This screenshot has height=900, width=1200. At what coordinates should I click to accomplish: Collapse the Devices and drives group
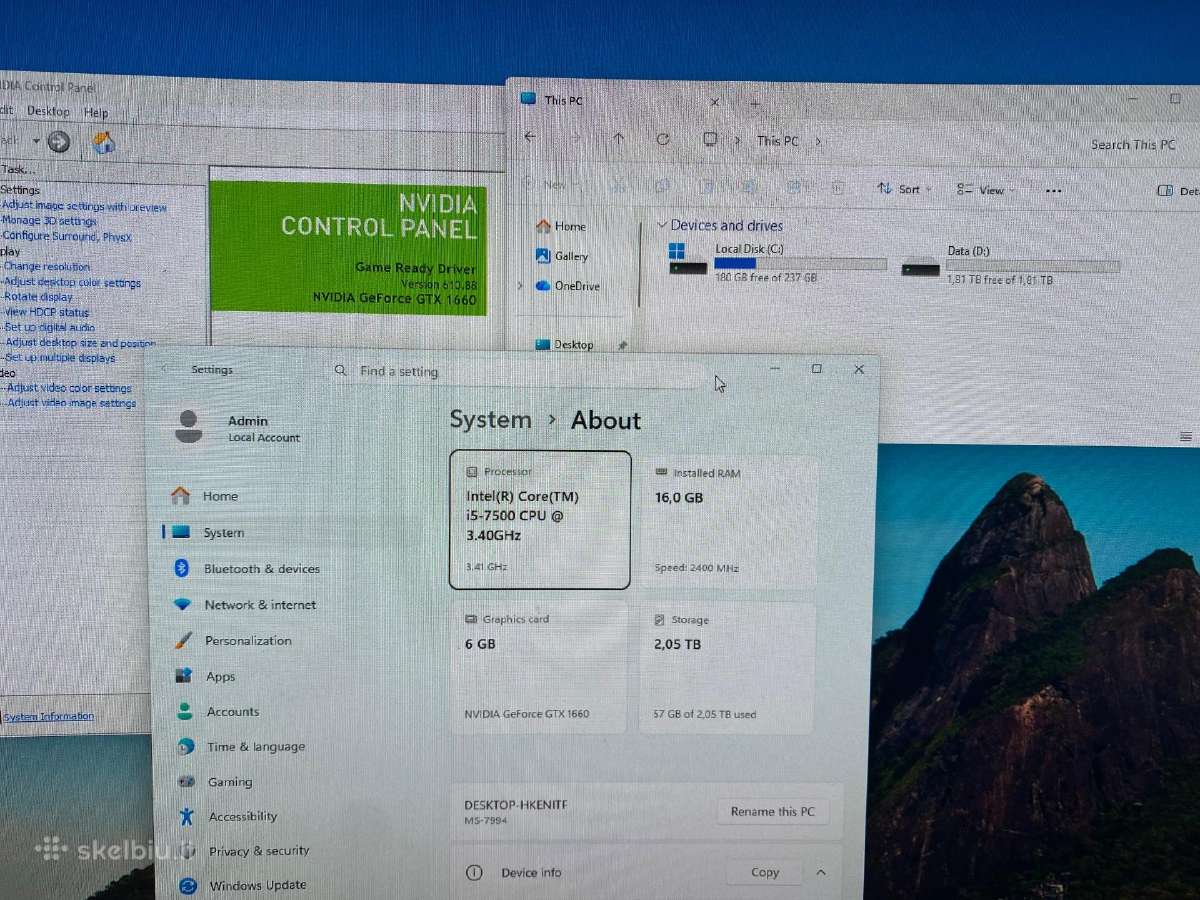[x=662, y=225]
